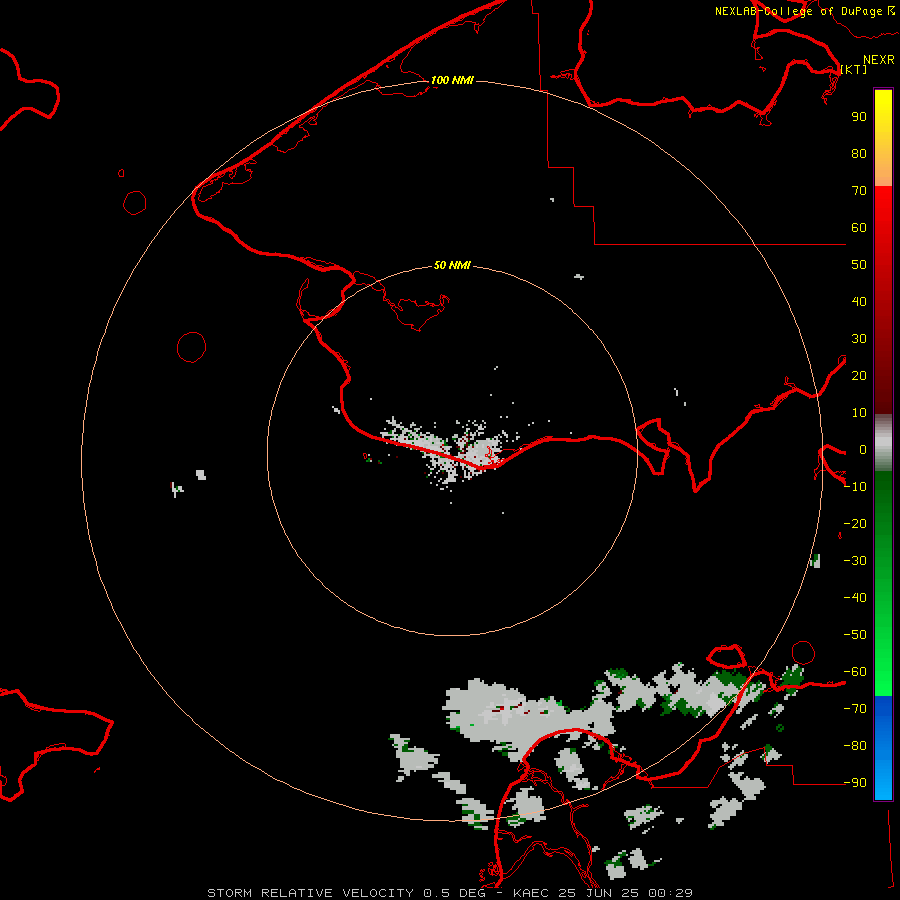Click the 90 value on velocity scale
This screenshot has width=900, height=900.
(859, 117)
